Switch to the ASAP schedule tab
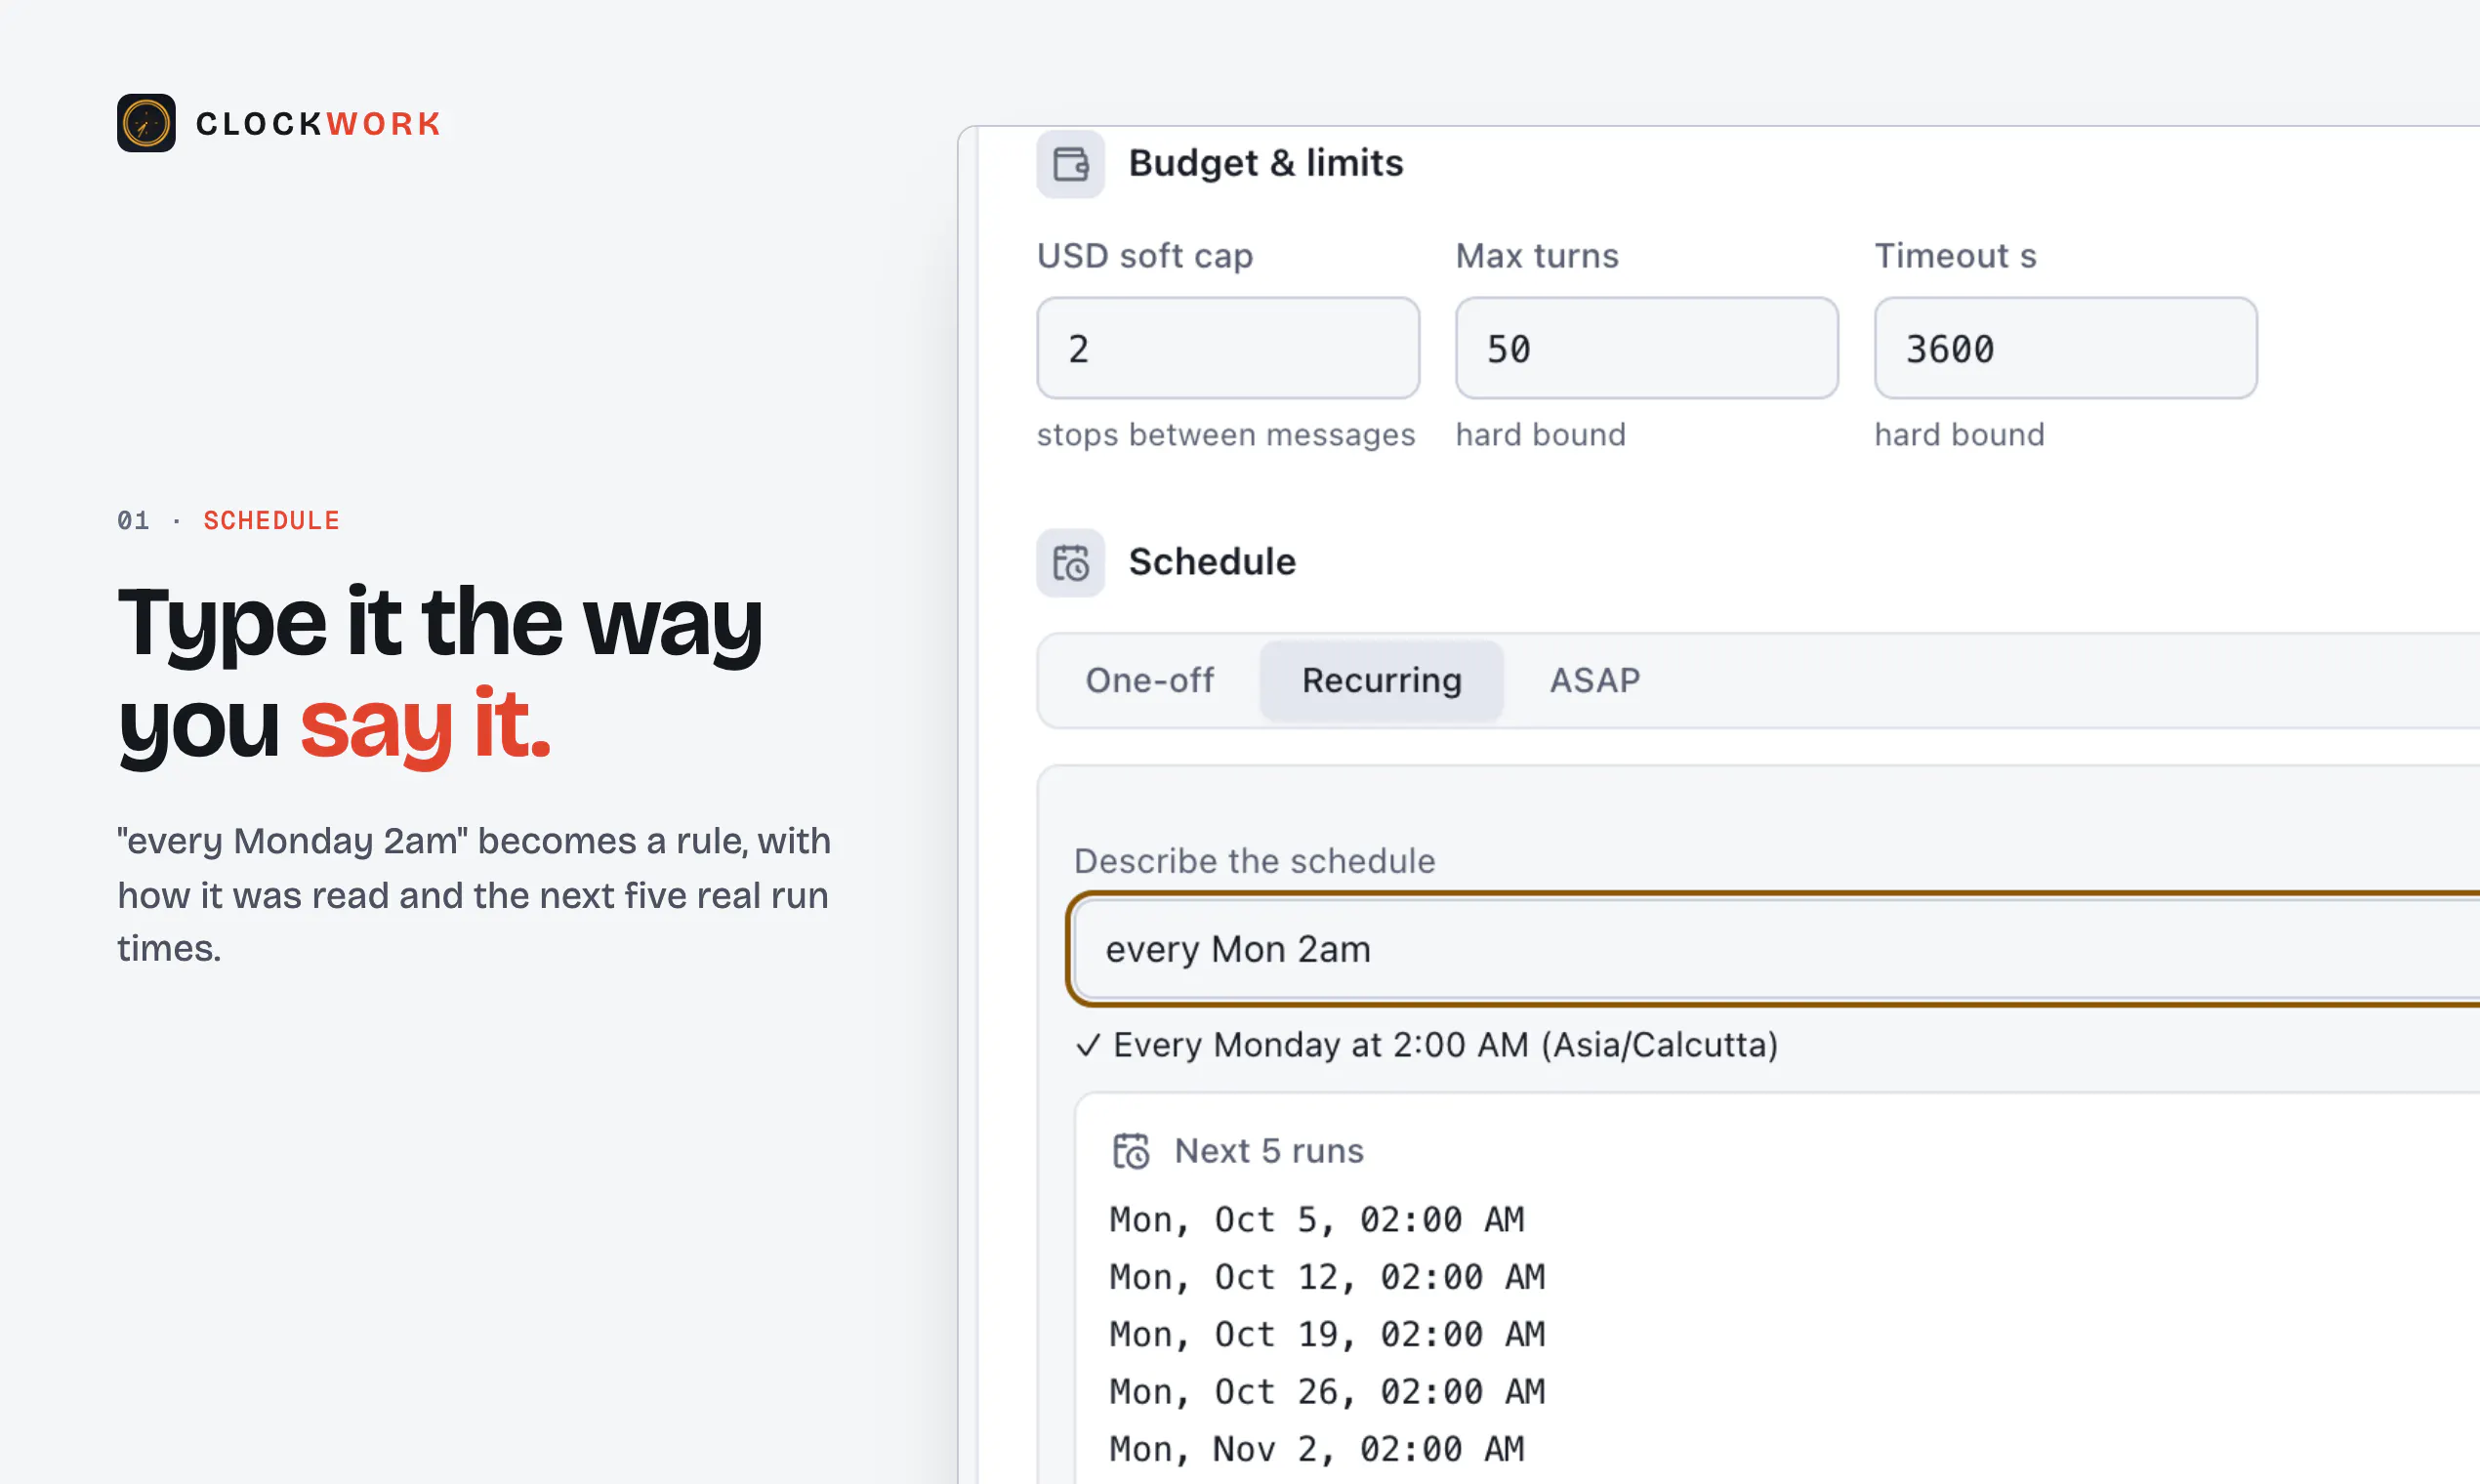This screenshot has width=2480, height=1484. (1594, 680)
